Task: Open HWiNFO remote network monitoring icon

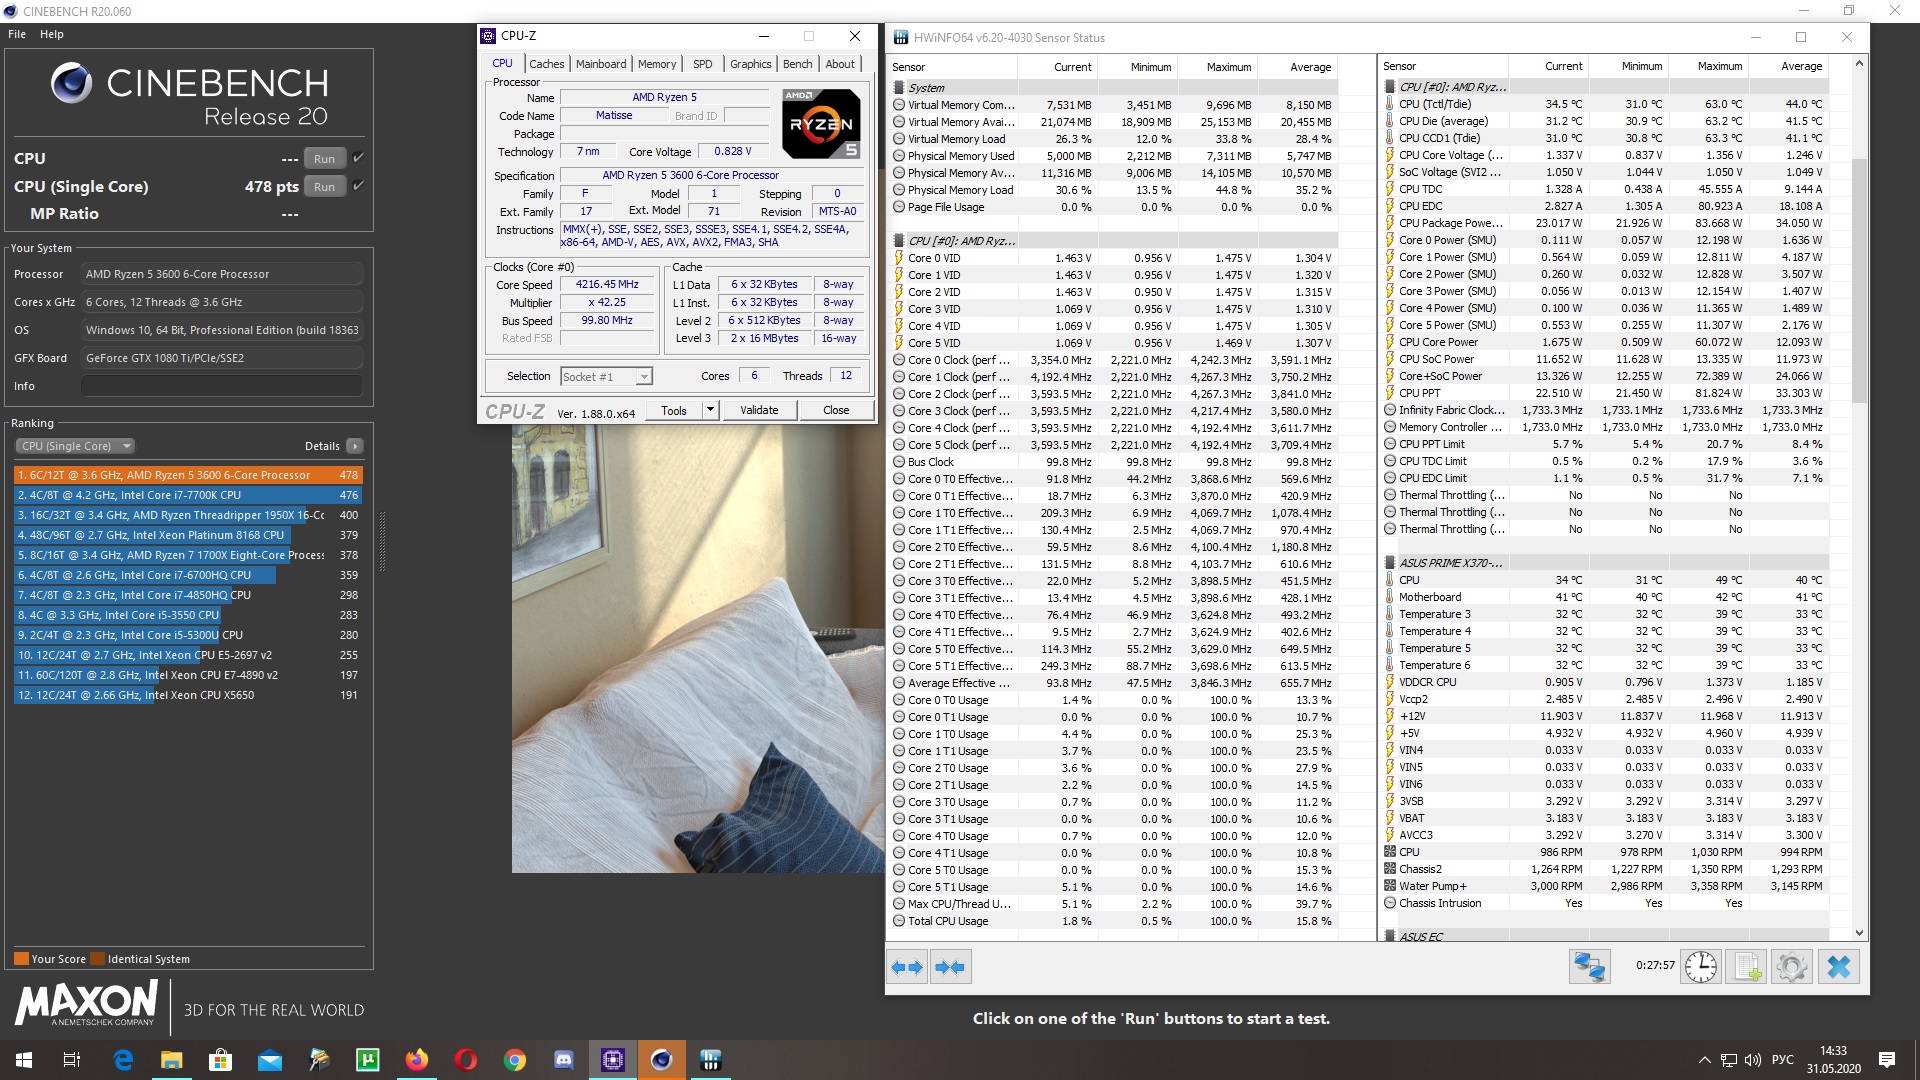Action: (x=1589, y=967)
